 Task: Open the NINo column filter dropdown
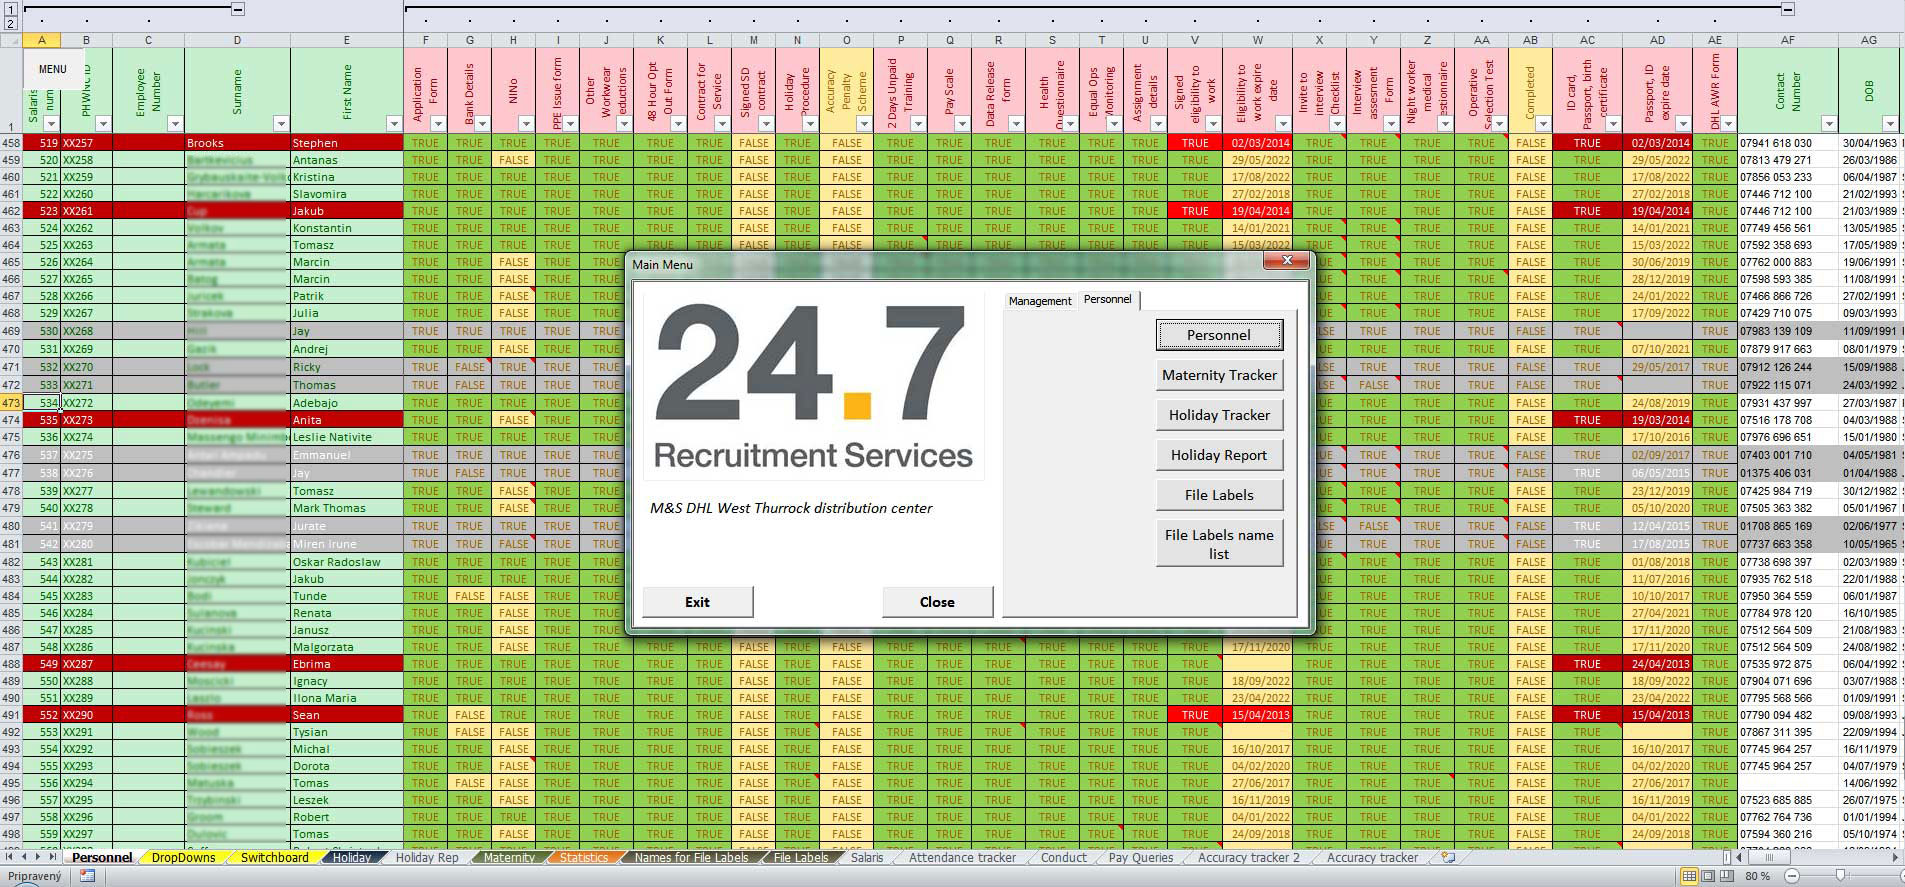click(x=526, y=124)
